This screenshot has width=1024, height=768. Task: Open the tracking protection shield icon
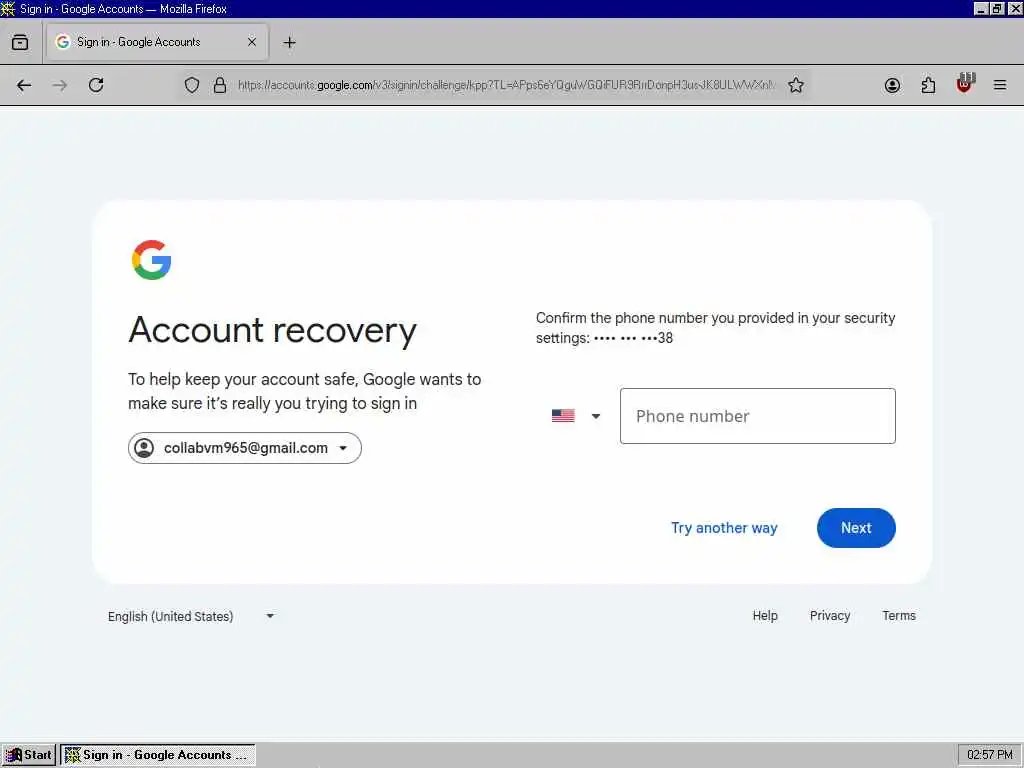tap(191, 85)
